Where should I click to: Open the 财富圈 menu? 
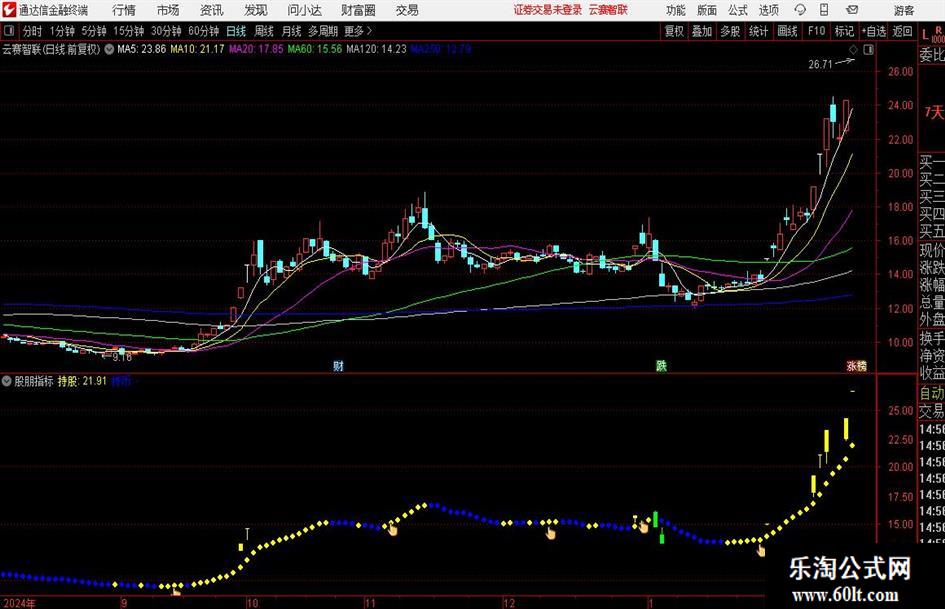point(358,10)
